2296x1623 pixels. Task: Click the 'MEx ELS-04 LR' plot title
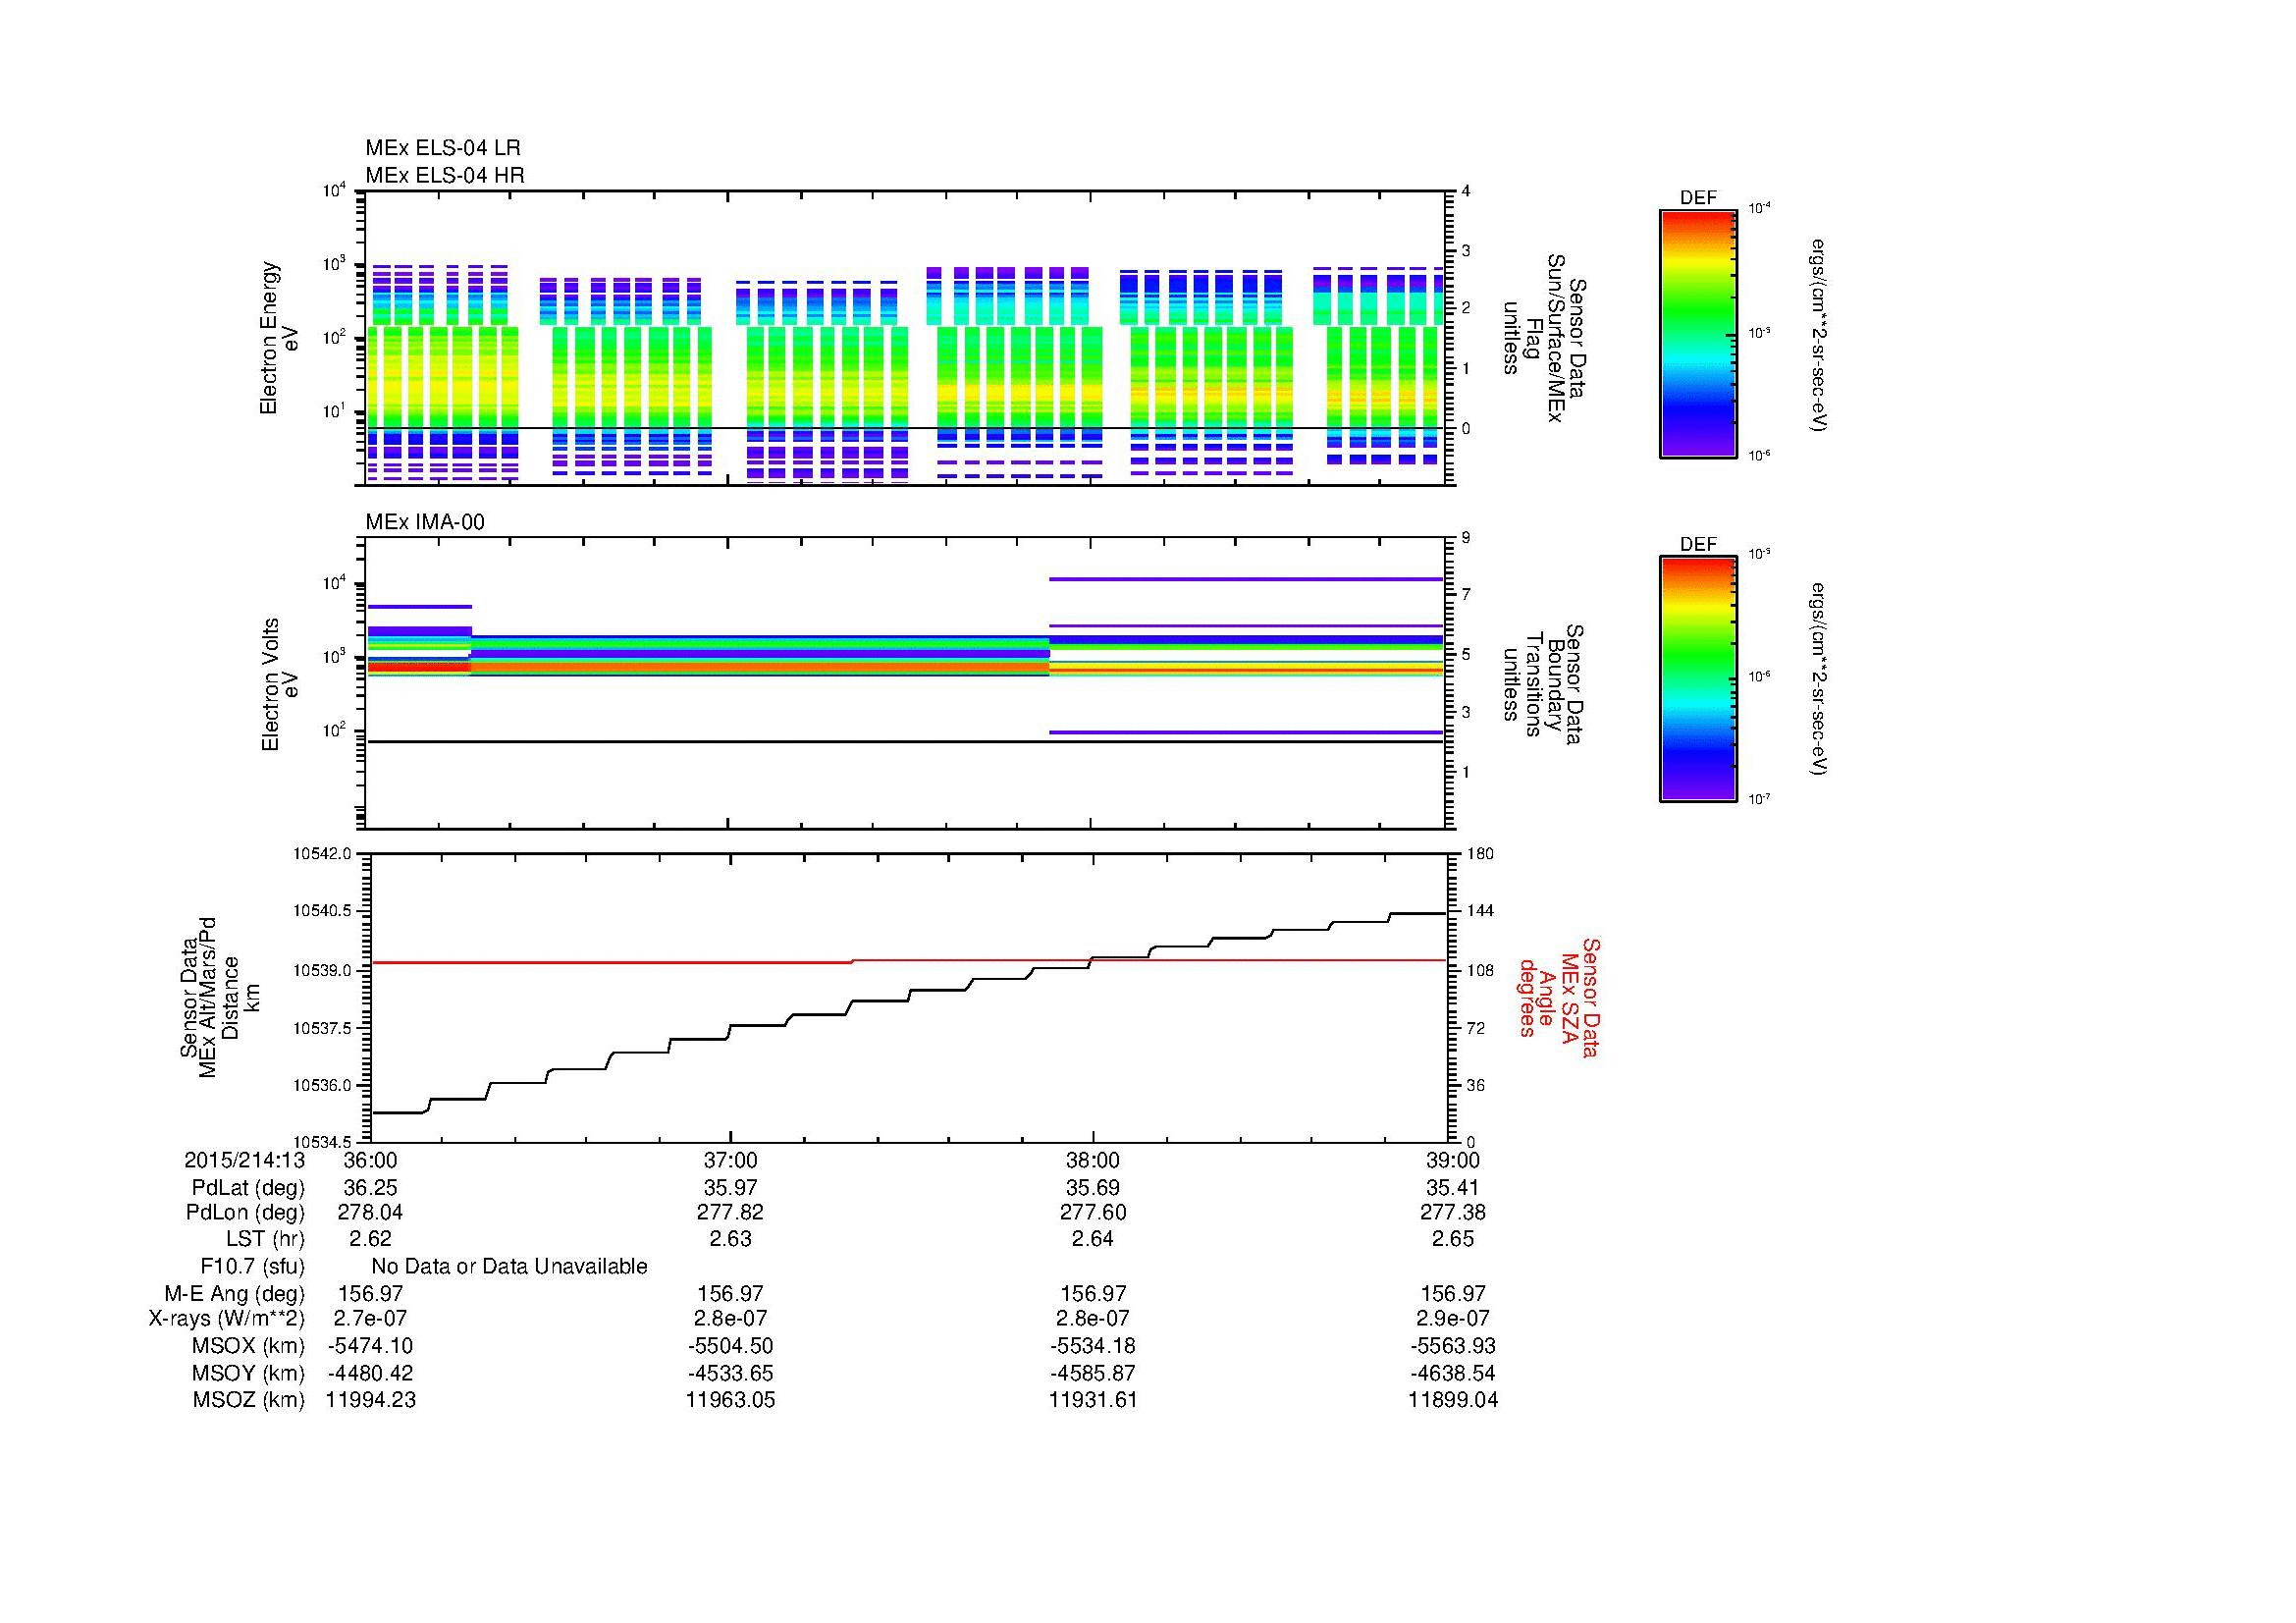tap(443, 148)
